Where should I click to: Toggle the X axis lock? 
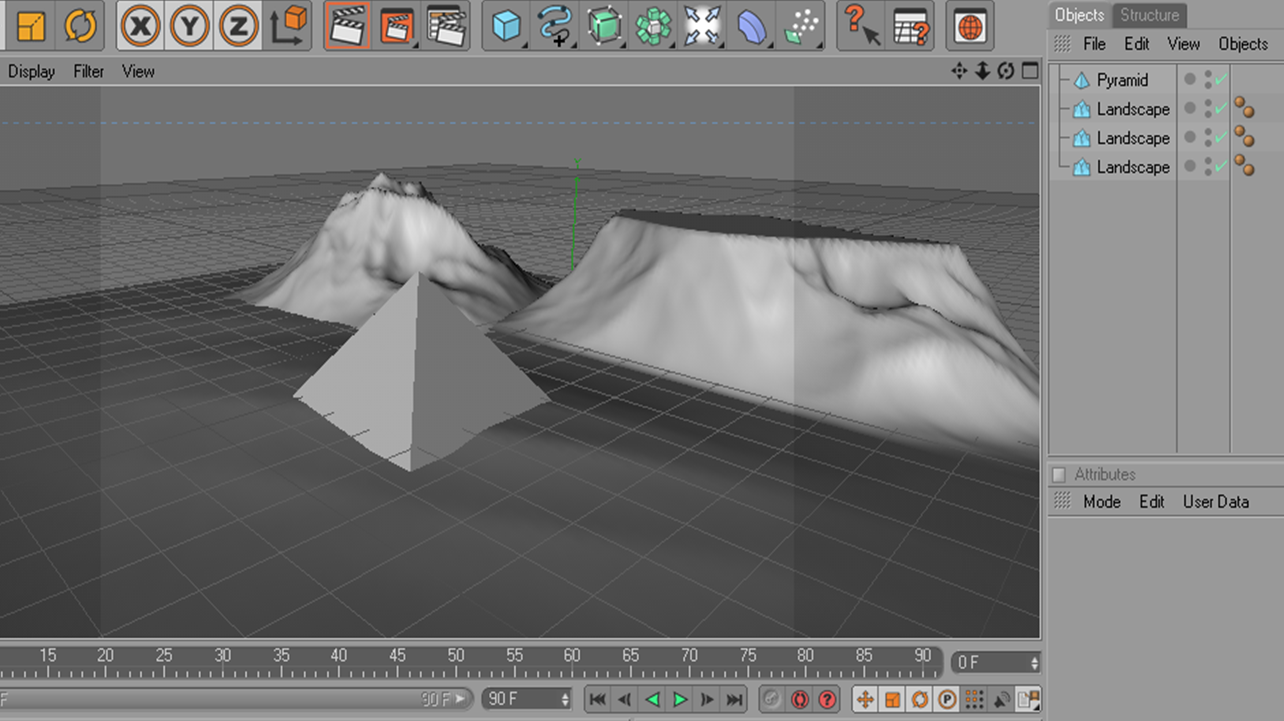[x=141, y=26]
